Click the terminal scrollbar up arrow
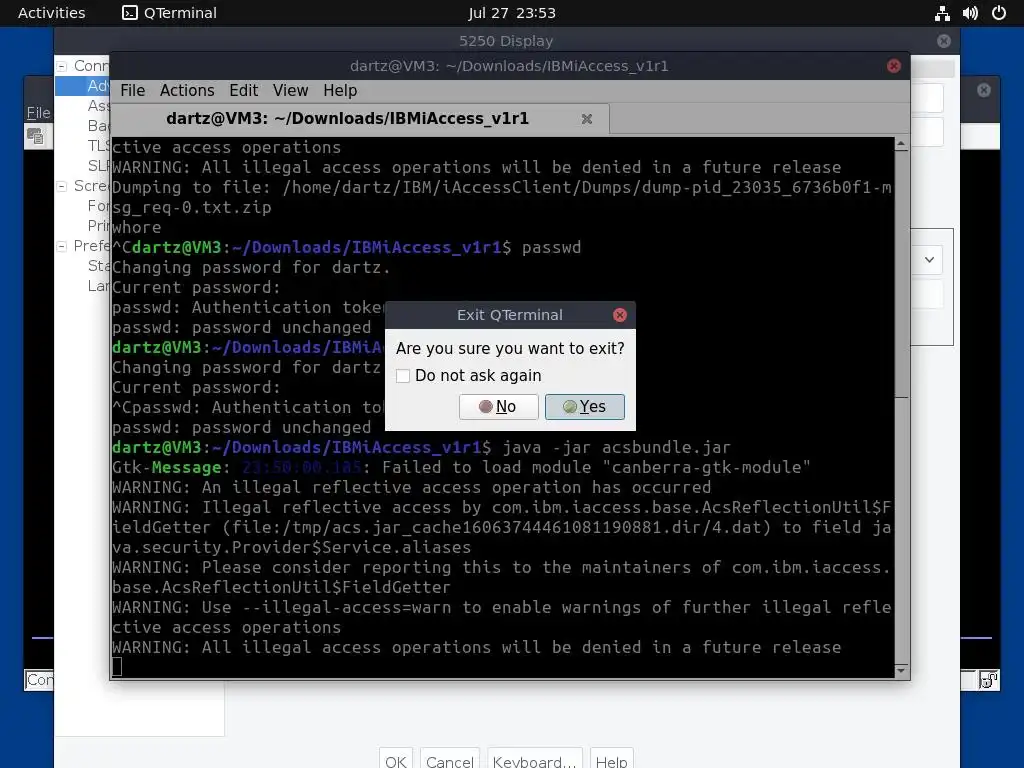Screen dimensions: 1024x768 (x=901, y=144)
